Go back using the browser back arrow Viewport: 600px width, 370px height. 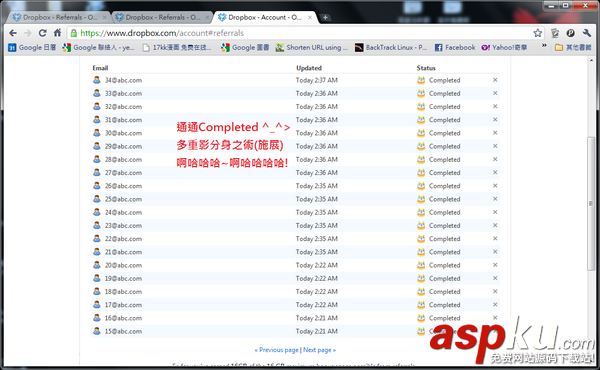point(13,33)
